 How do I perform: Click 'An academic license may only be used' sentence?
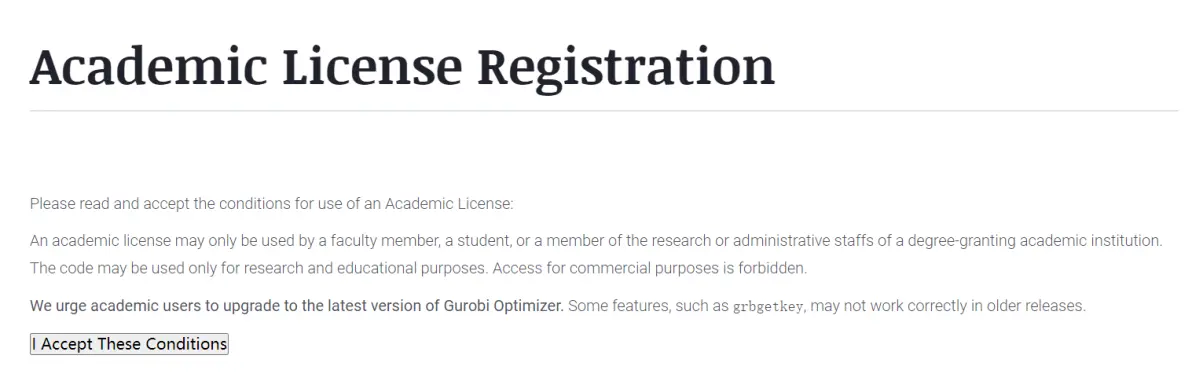[597, 241]
